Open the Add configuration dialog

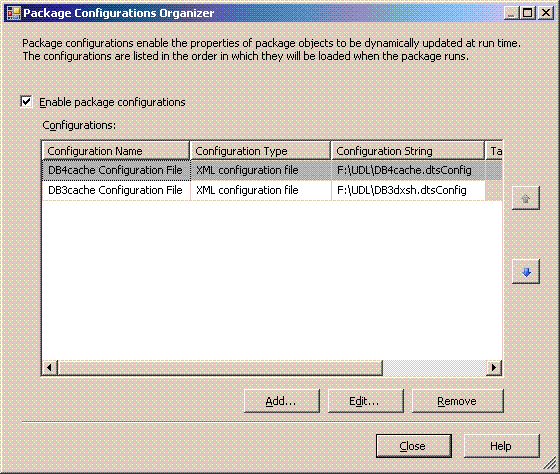pos(282,401)
